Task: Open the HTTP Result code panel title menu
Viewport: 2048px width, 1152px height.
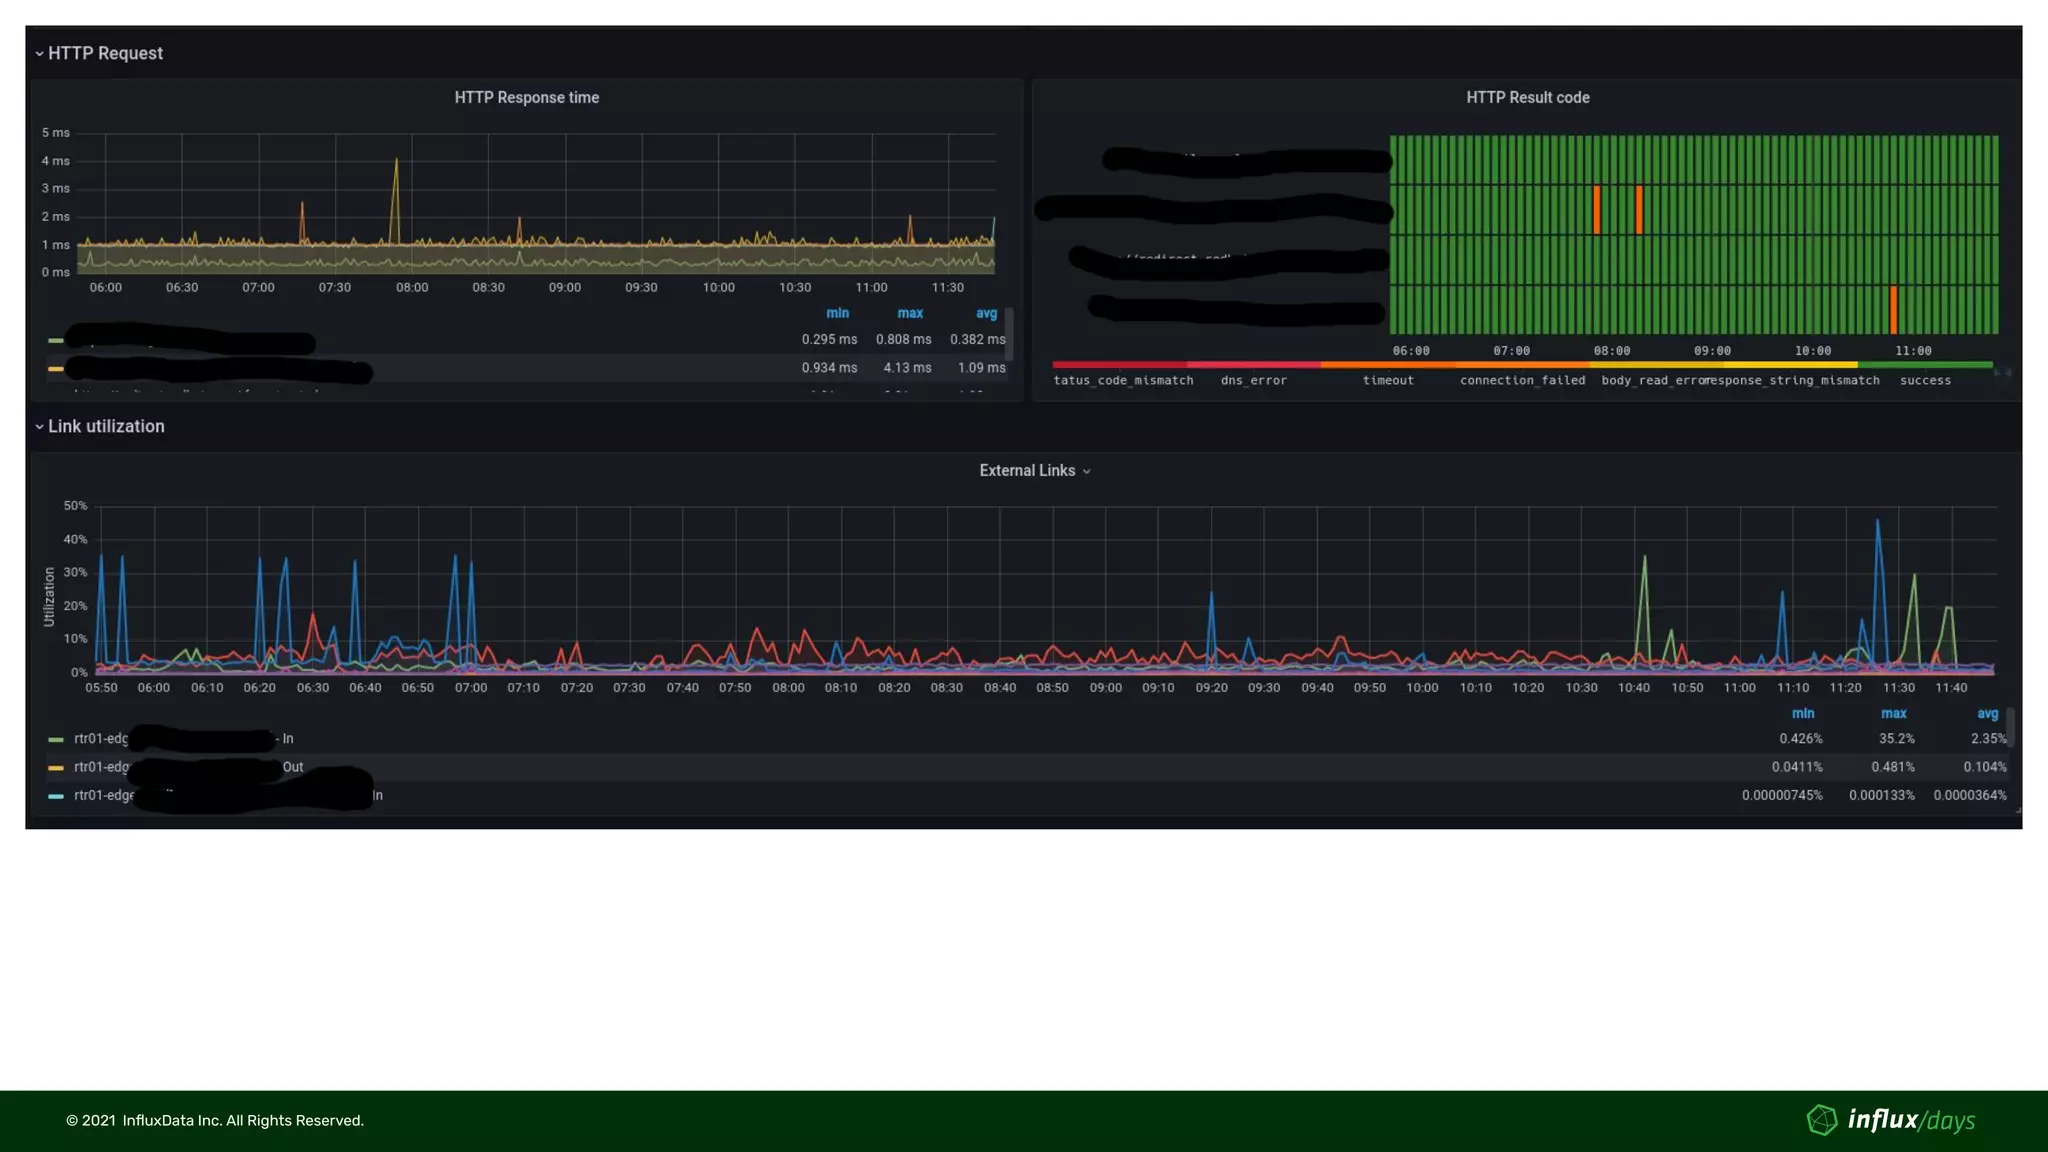Action: (1527, 98)
